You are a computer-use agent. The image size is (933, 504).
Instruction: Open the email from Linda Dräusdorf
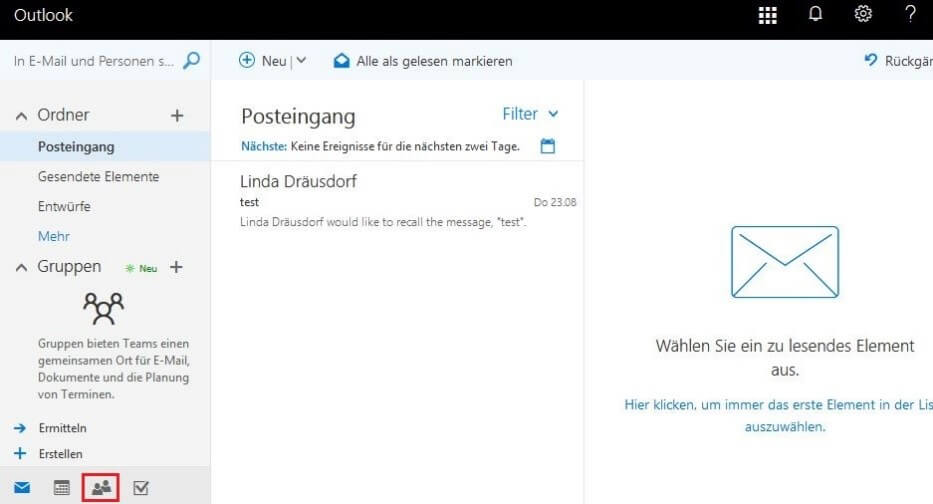[x=397, y=201]
